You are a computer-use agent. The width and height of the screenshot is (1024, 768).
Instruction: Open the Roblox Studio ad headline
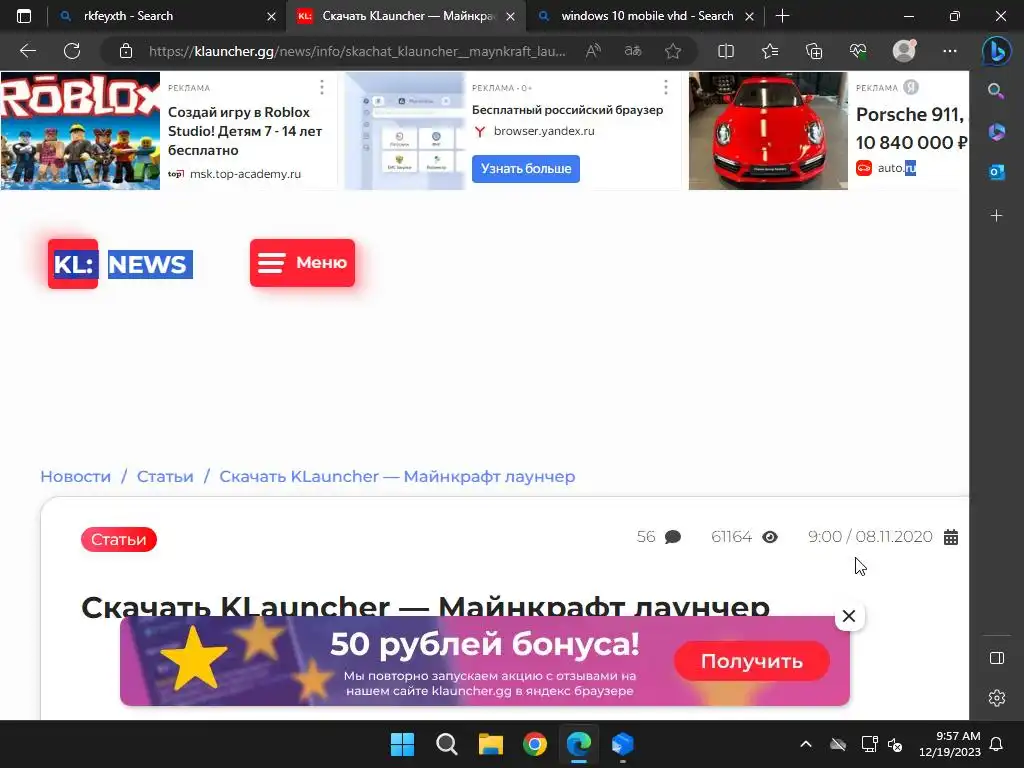tap(245, 131)
